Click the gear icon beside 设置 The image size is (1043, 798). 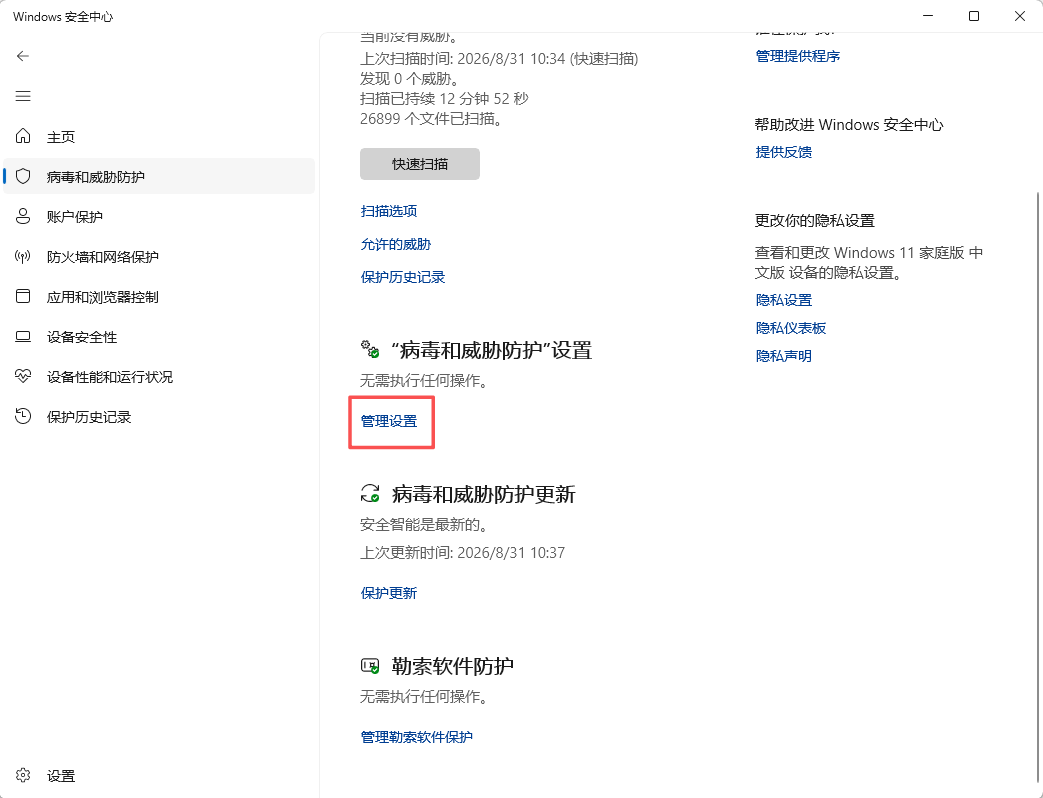point(23,775)
